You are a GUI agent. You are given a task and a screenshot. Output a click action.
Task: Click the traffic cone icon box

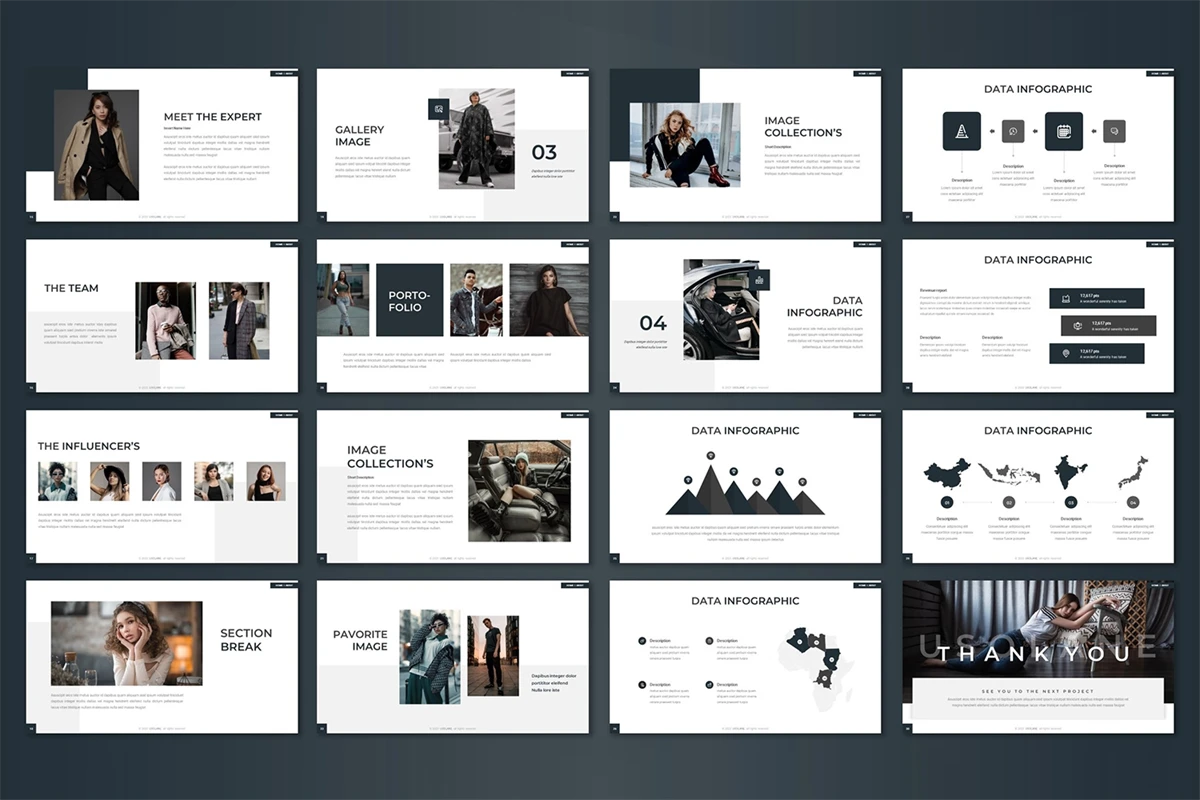[x=962, y=131]
